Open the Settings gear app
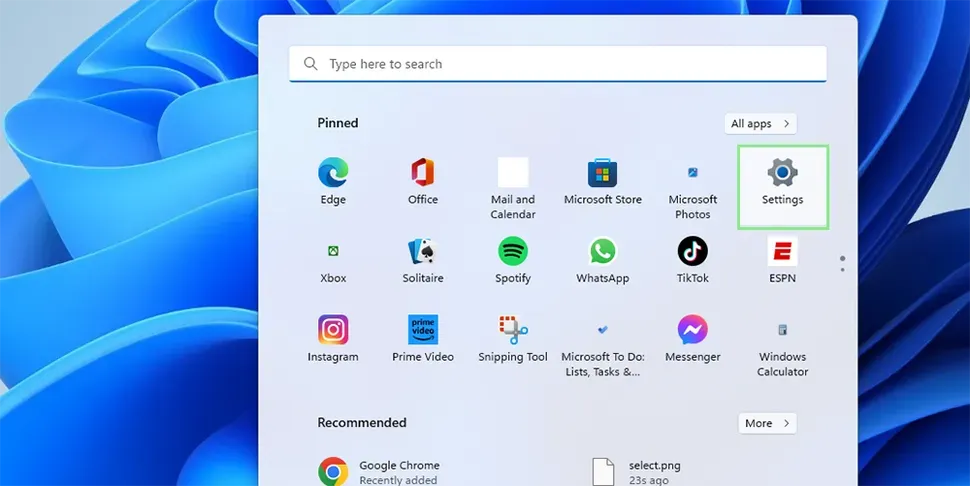Image resolution: width=970 pixels, height=486 pixels. (783, 187)
